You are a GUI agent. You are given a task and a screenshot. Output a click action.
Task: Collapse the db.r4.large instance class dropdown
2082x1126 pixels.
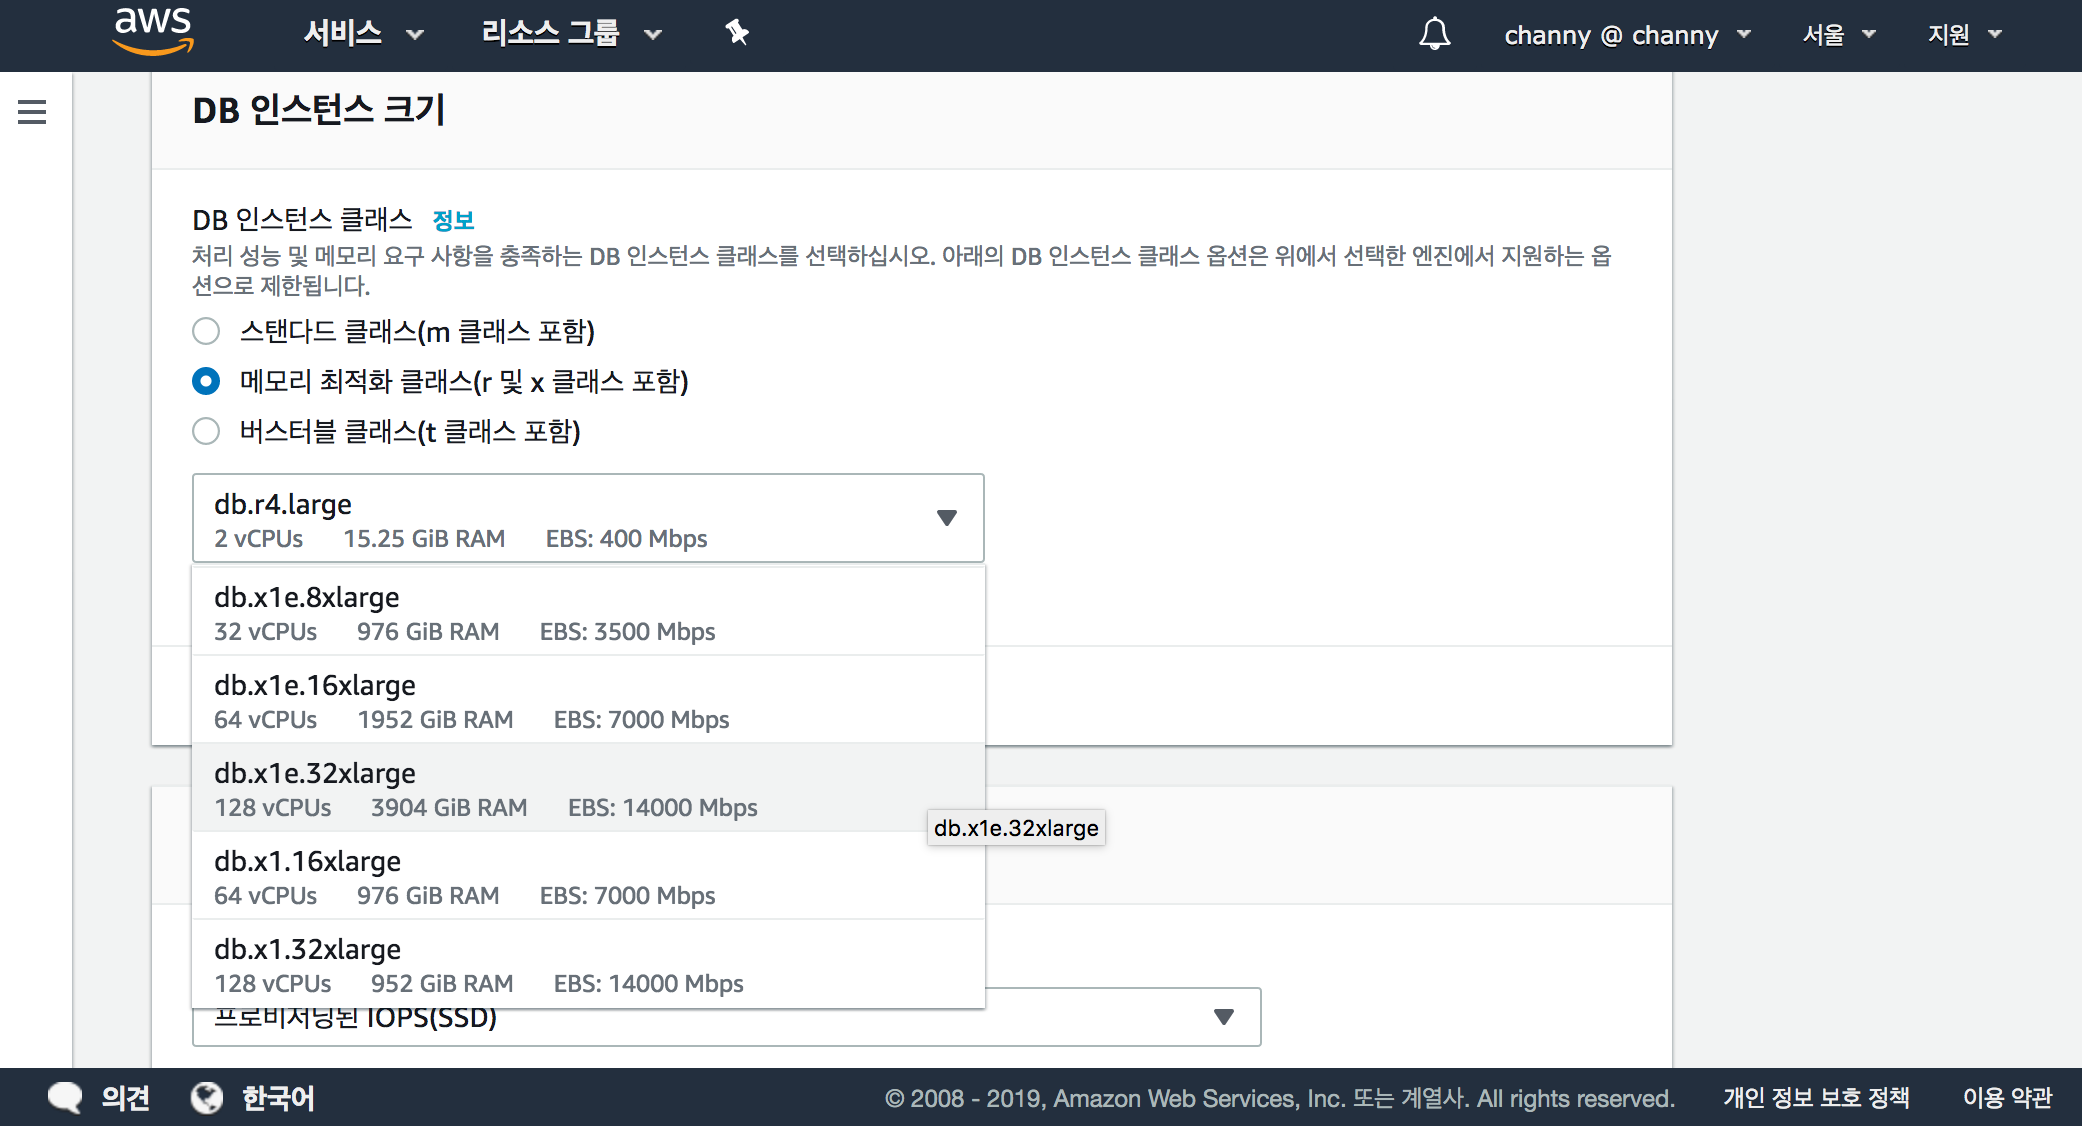946,518
